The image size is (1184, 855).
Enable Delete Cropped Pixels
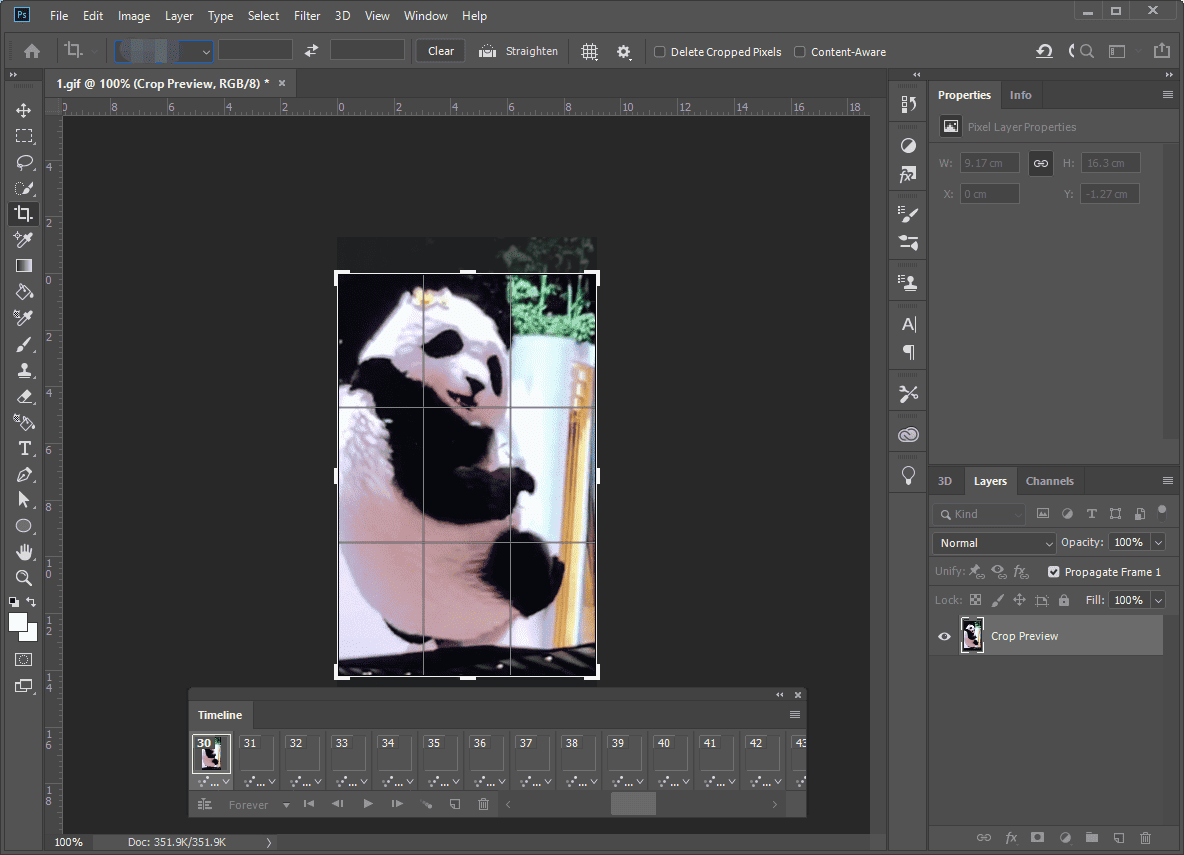pos(659,51)
